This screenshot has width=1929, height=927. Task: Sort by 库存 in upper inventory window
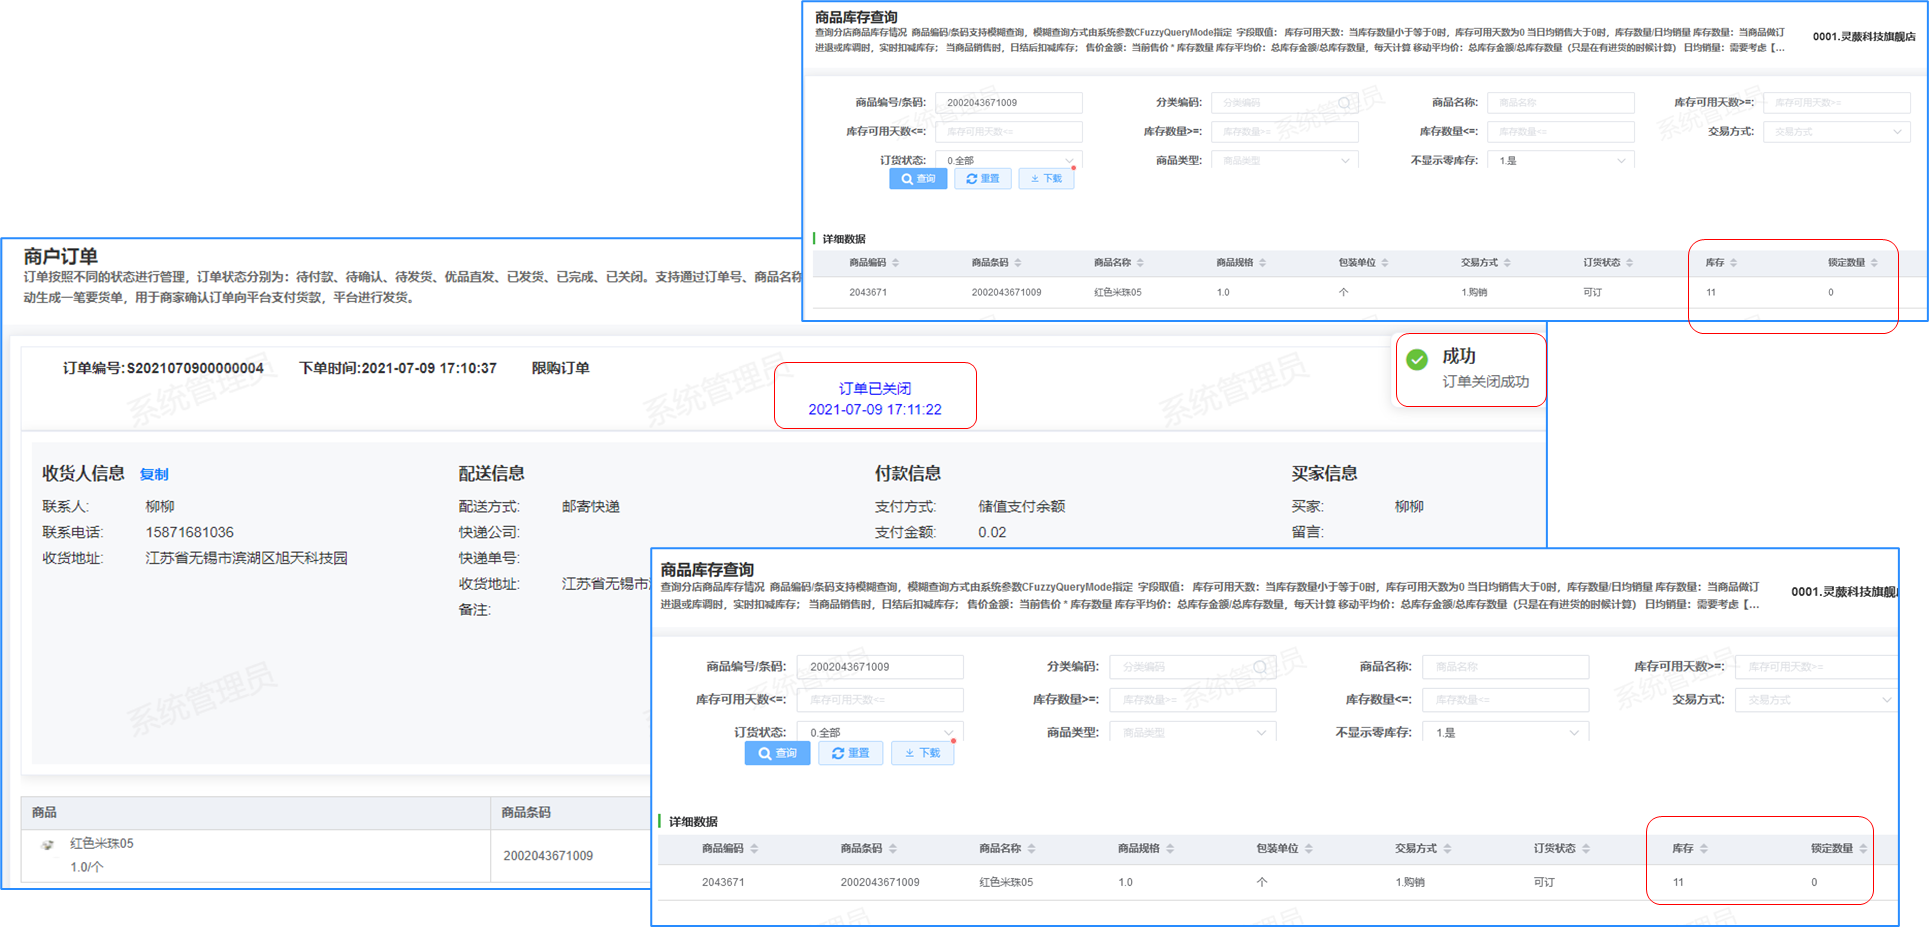click(x=1734, y=263)
